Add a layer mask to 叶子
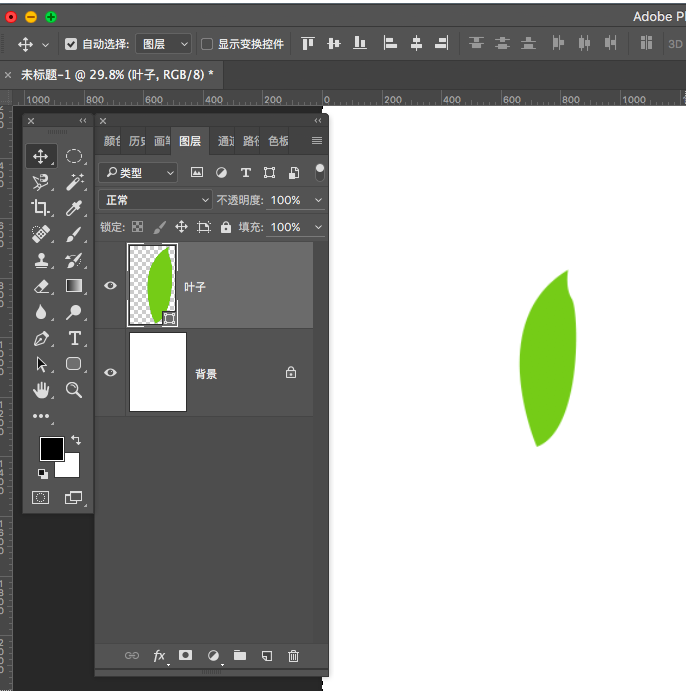Screen dimensions: 686x691 (185, 655)
